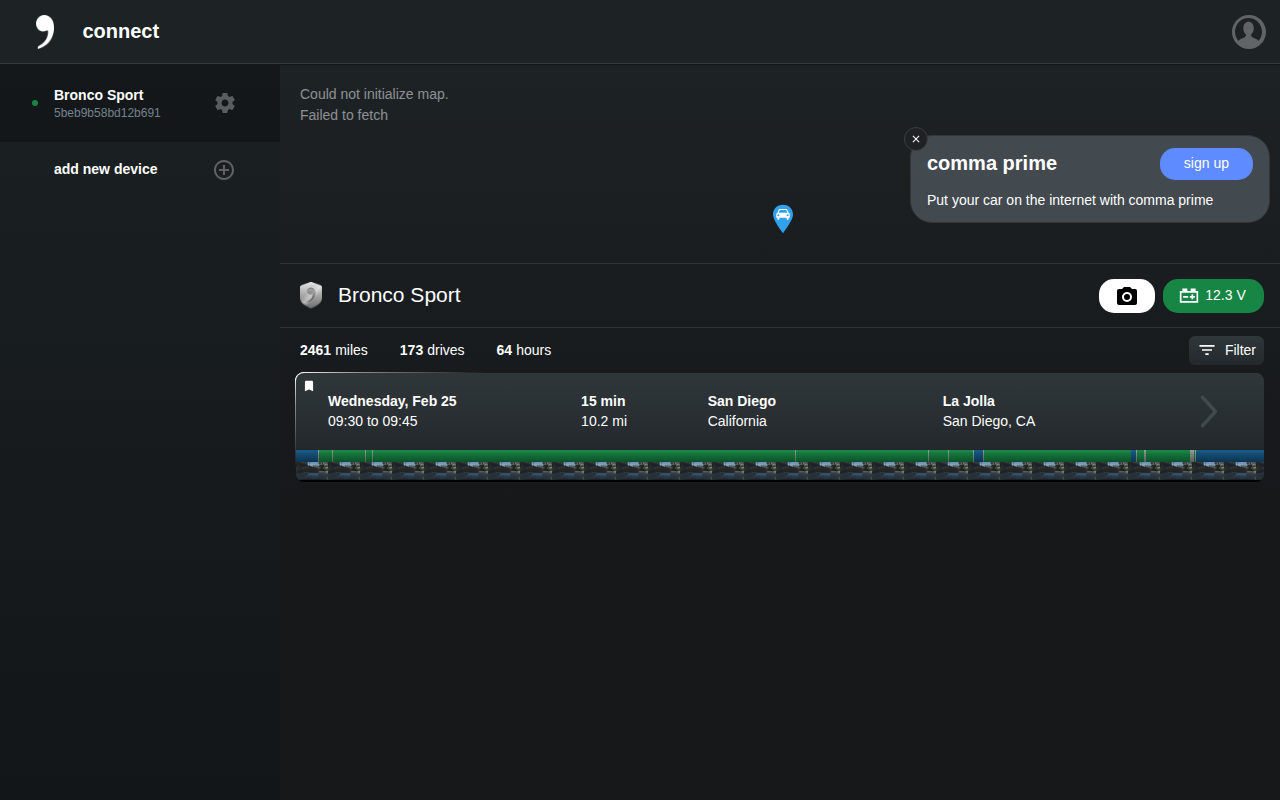Viewport: 1280px width, 800px height.
Task: Dismiss the comma prime banner
Action: pyautogui.click(x=916, y=139)
